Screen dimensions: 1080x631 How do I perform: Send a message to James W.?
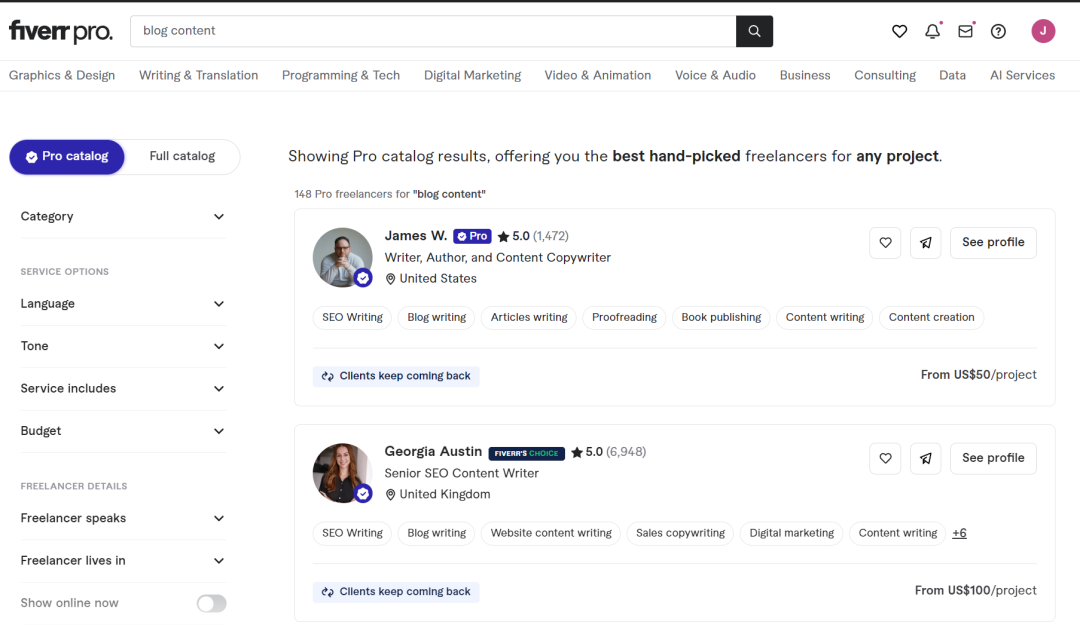pyautogui.click(x=926, y=242)
